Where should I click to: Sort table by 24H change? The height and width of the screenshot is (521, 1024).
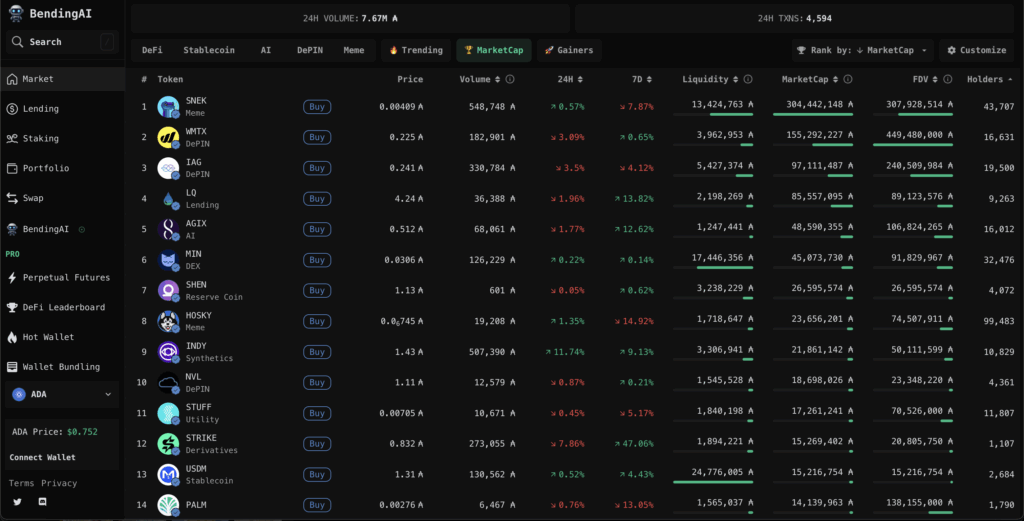pos(570,79)
